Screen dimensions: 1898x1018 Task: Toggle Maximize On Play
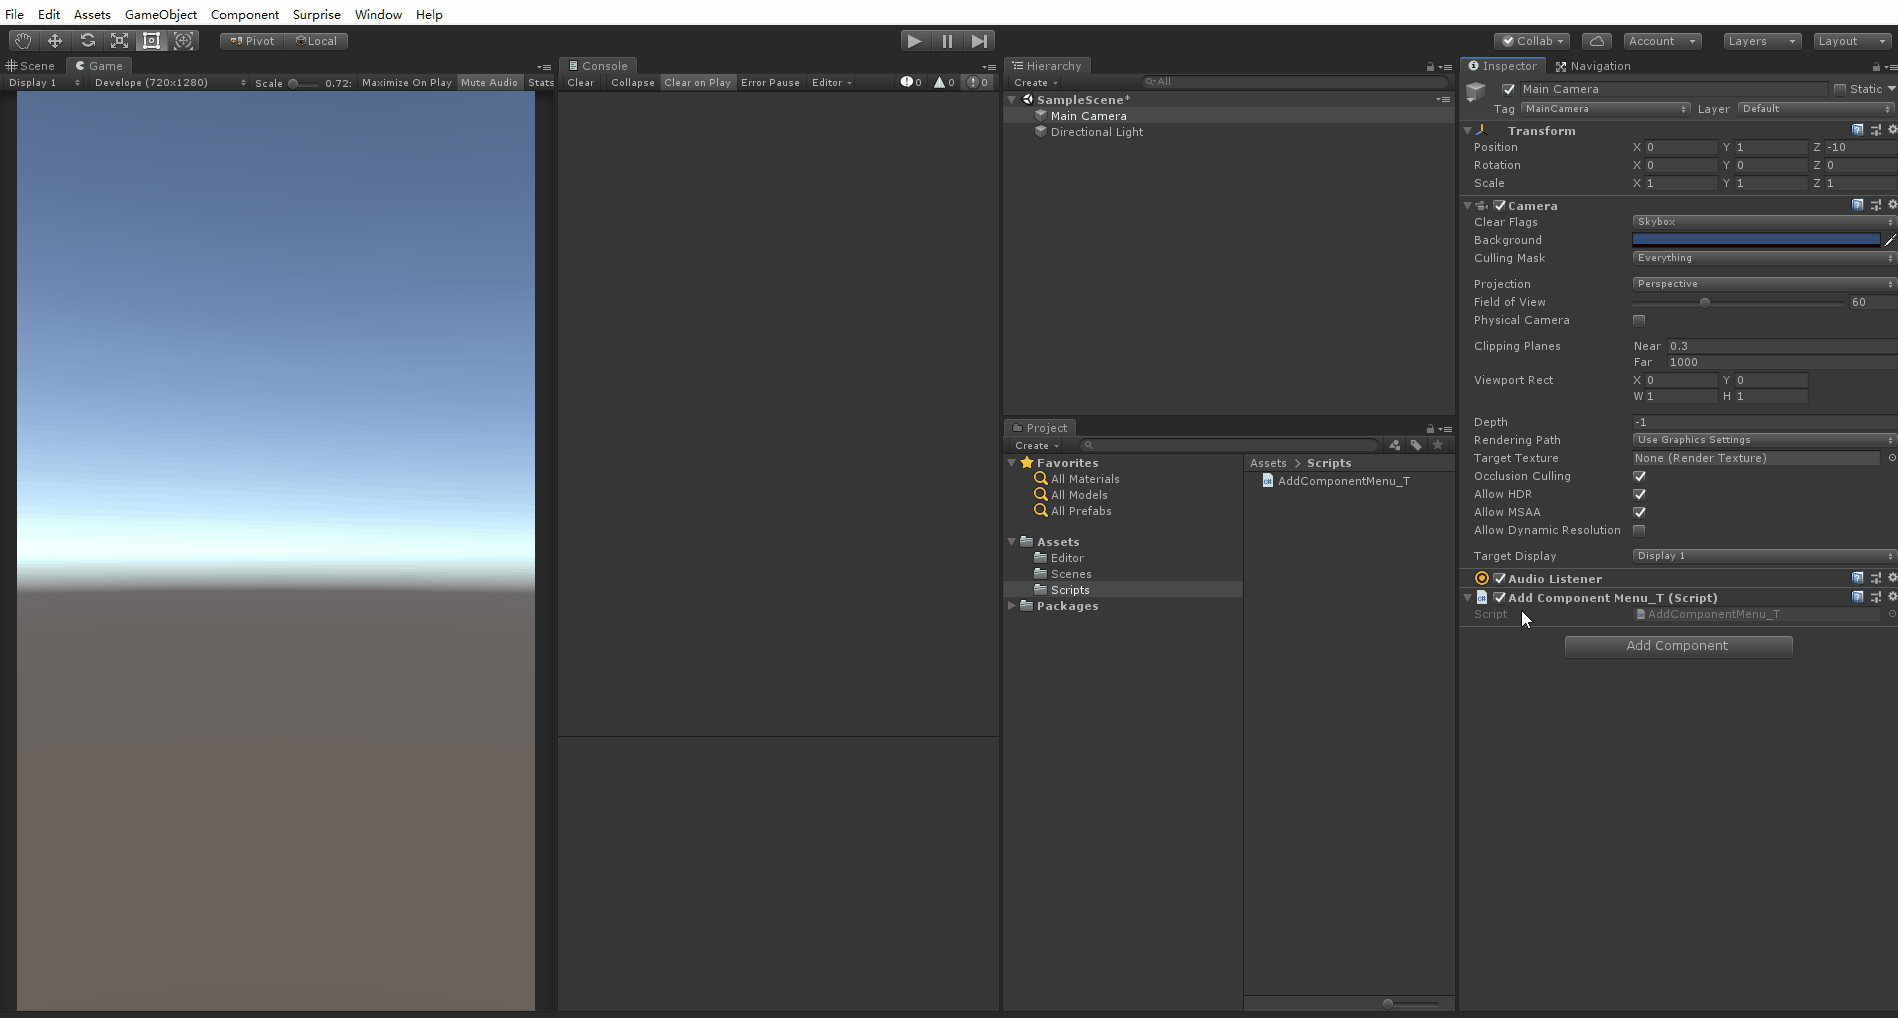(407, 82)
